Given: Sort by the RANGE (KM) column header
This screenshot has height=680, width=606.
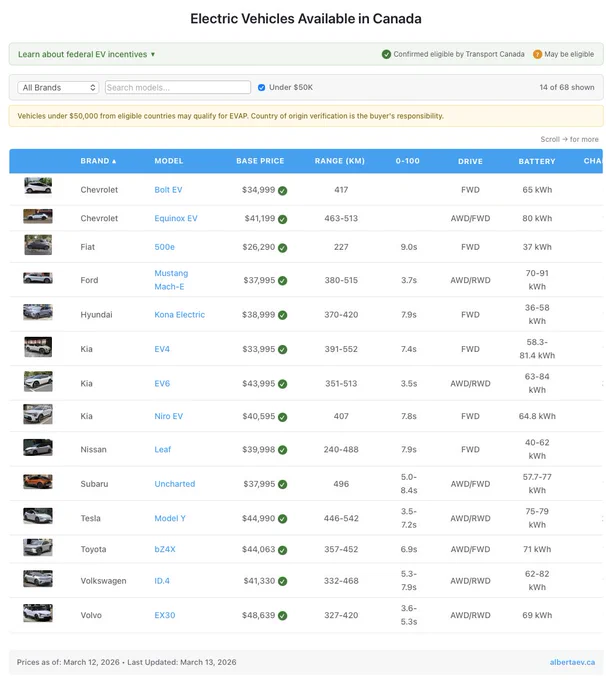Looking at the screenshot, I should (x=340, y=161).
